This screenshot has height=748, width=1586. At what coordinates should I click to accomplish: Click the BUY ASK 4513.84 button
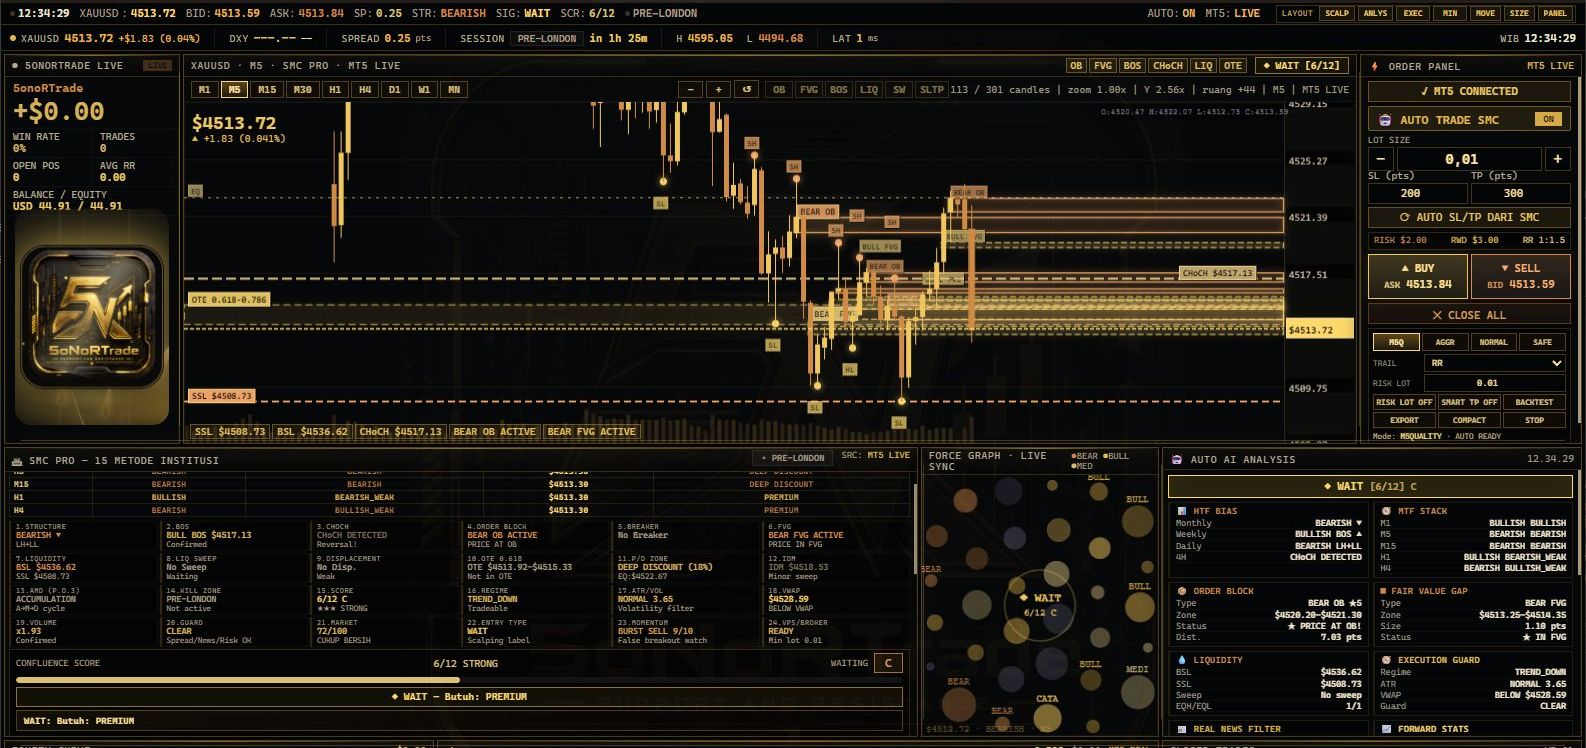[1418, 276]
